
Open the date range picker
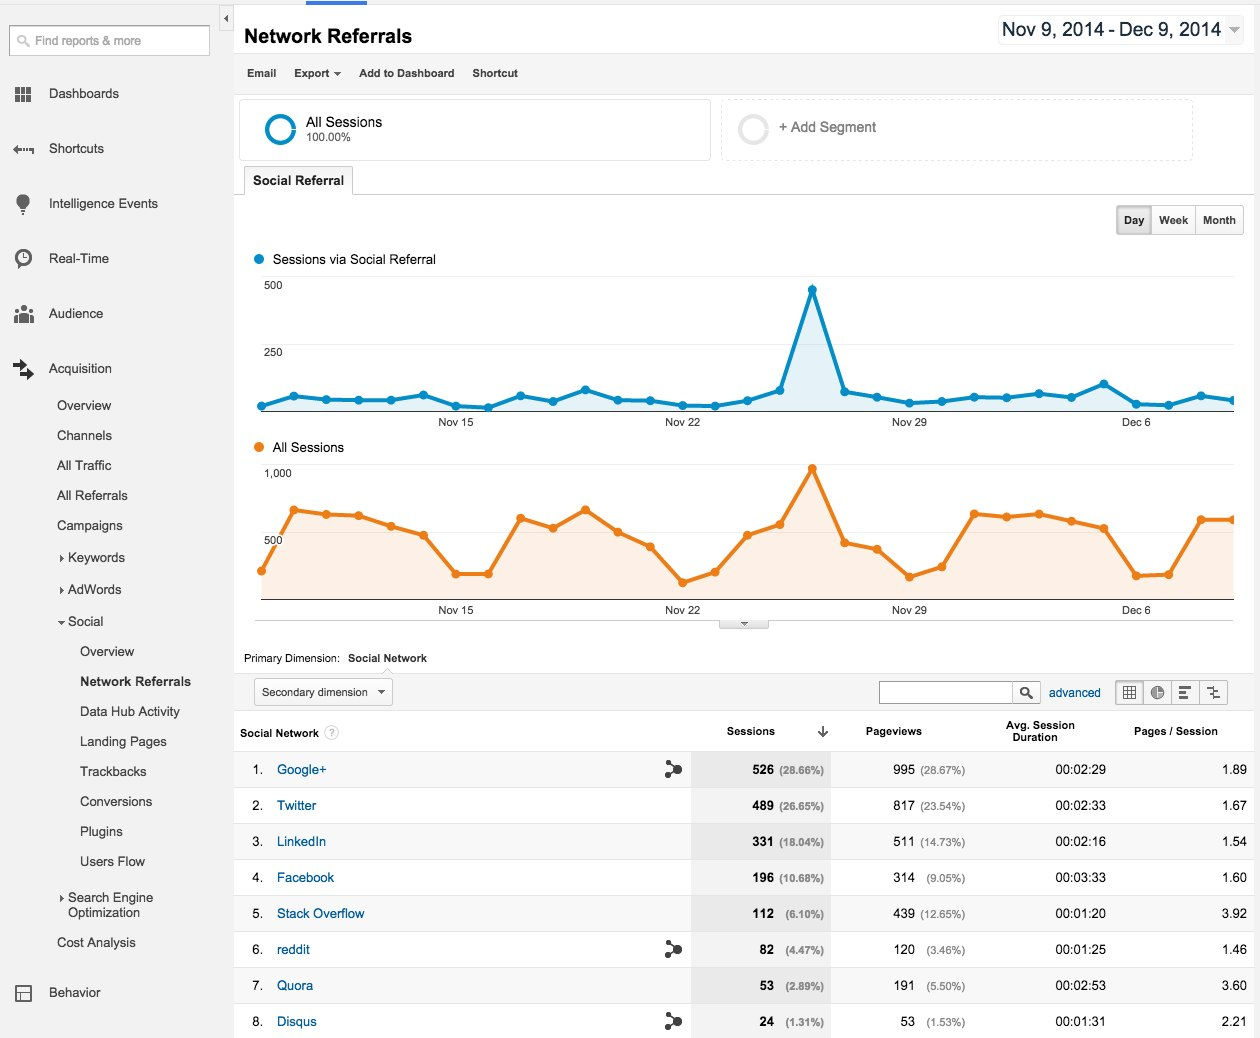(x=1120, y=30)
